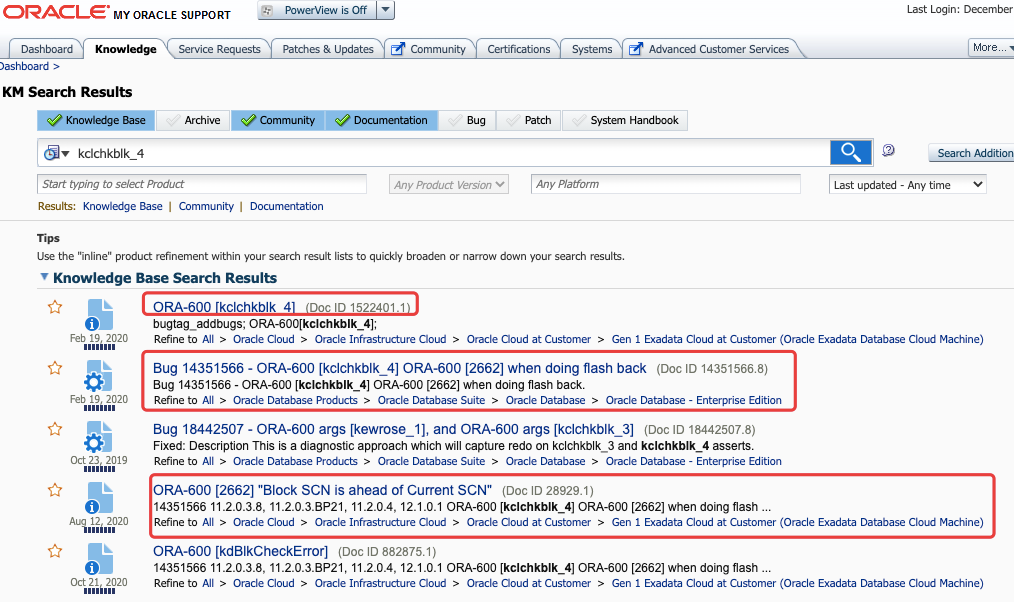This screenshot has height=602, width=1014.
Task: Open Certifications tab
Action: pos(519,49)
